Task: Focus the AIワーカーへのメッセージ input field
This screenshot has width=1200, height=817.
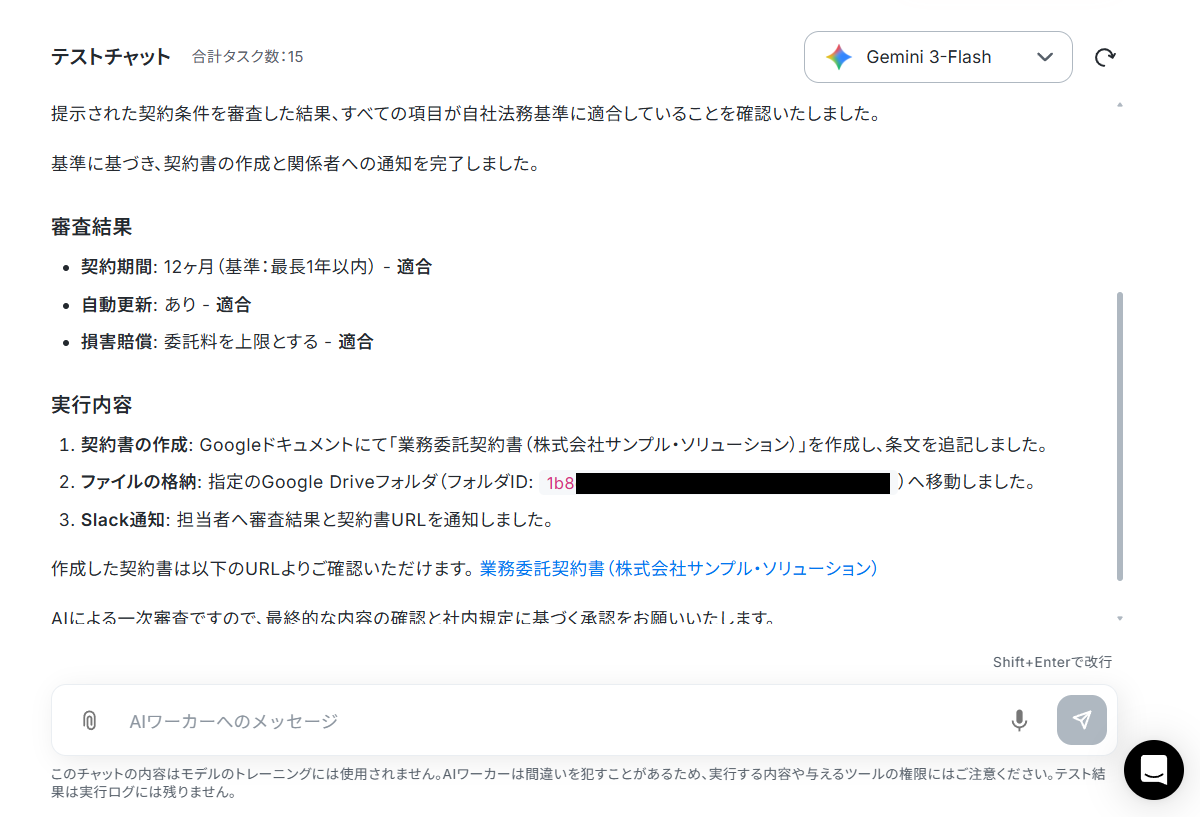Action: [560, 720]
